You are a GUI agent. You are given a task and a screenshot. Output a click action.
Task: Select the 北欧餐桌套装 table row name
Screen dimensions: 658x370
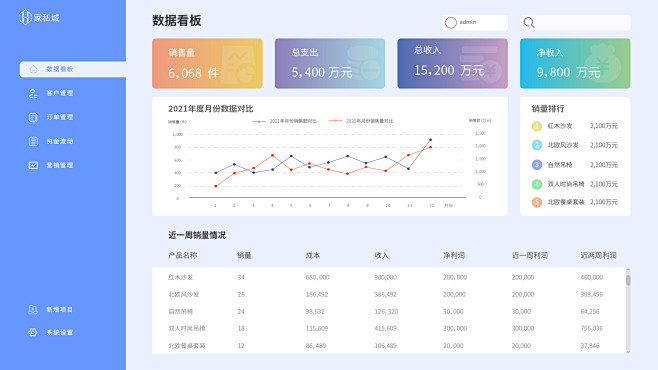[x=187, y=346]
